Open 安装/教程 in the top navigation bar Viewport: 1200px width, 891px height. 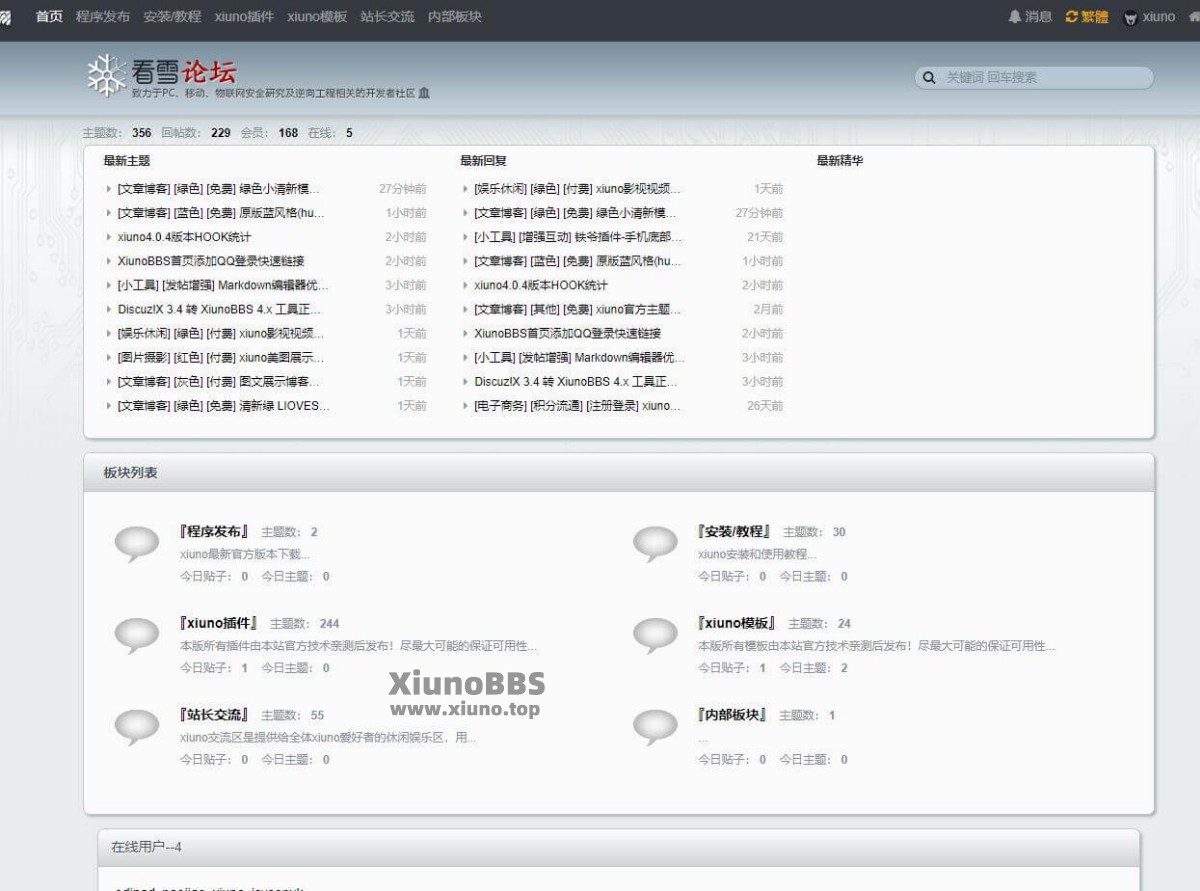(172, 17)
